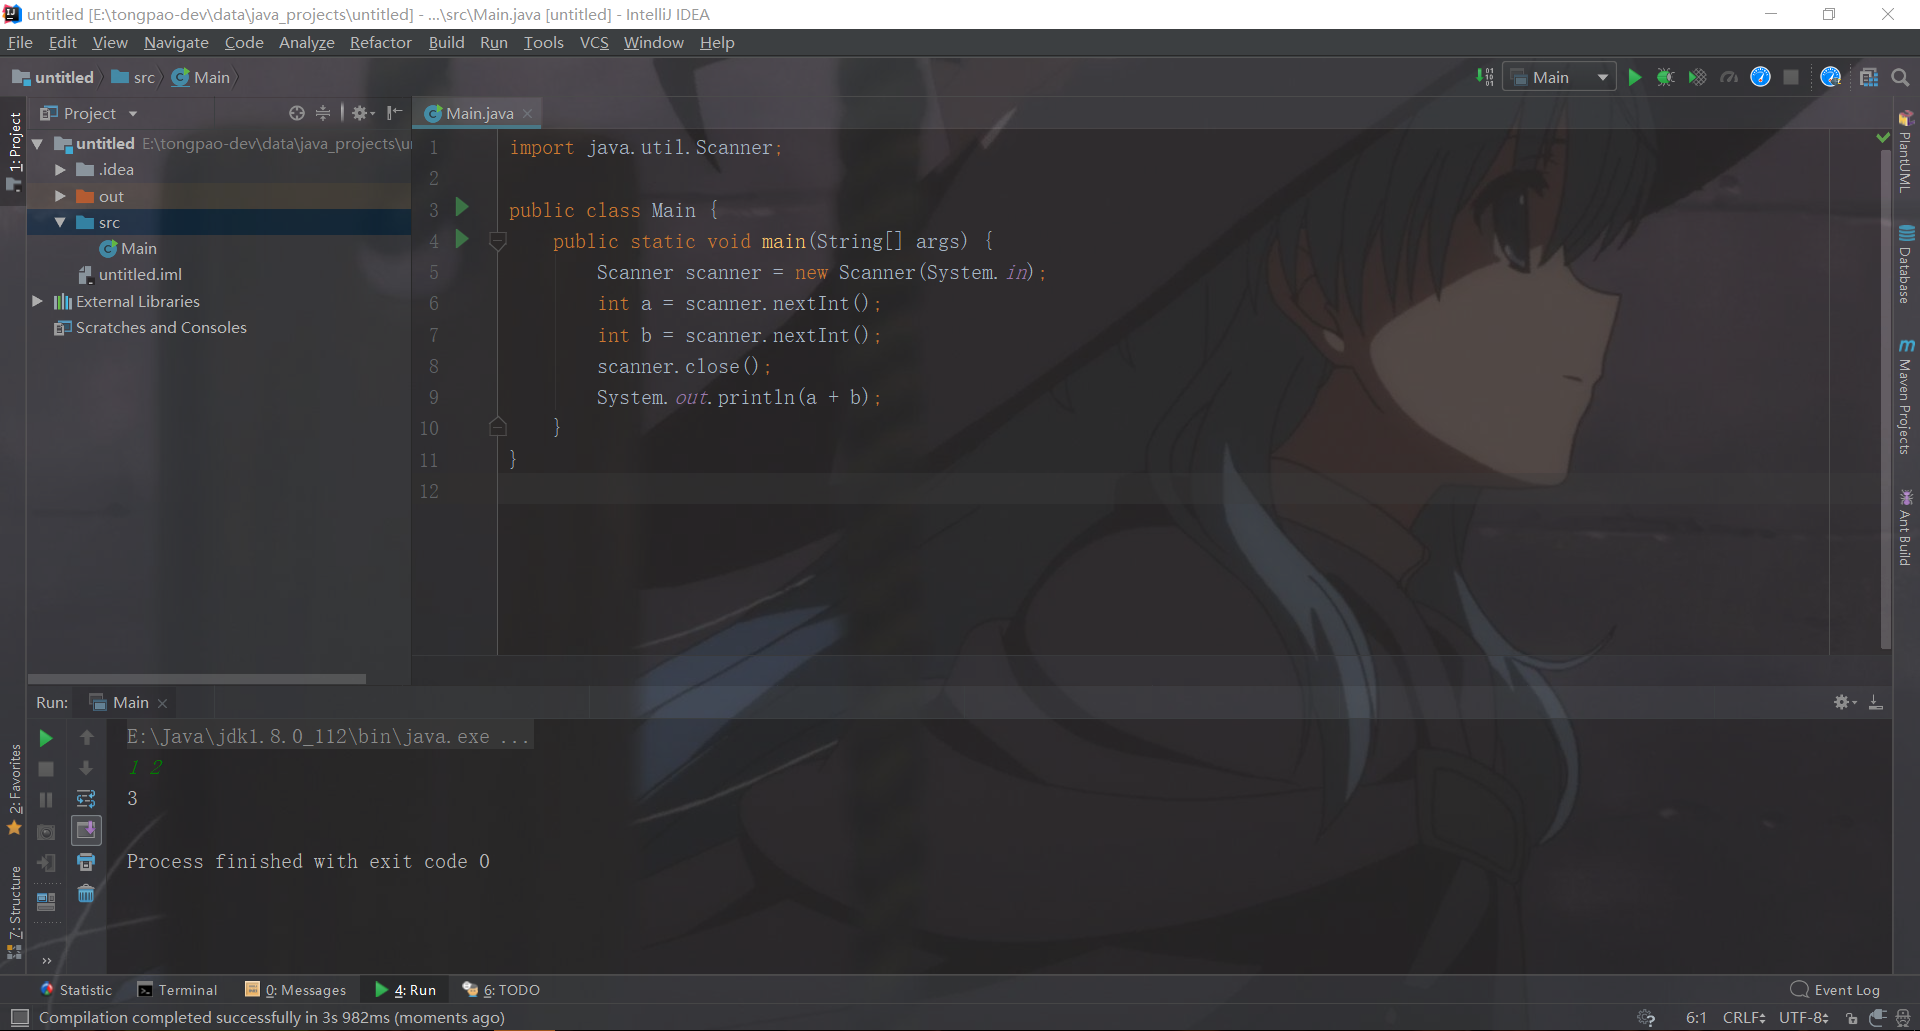1920x1031 pixels.
Task: Toggle the Maven Projects tool window stripe
Action: 1906,397
